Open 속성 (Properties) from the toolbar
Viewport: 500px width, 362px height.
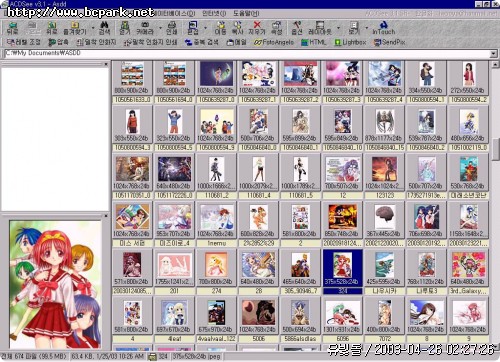(277, 28)
